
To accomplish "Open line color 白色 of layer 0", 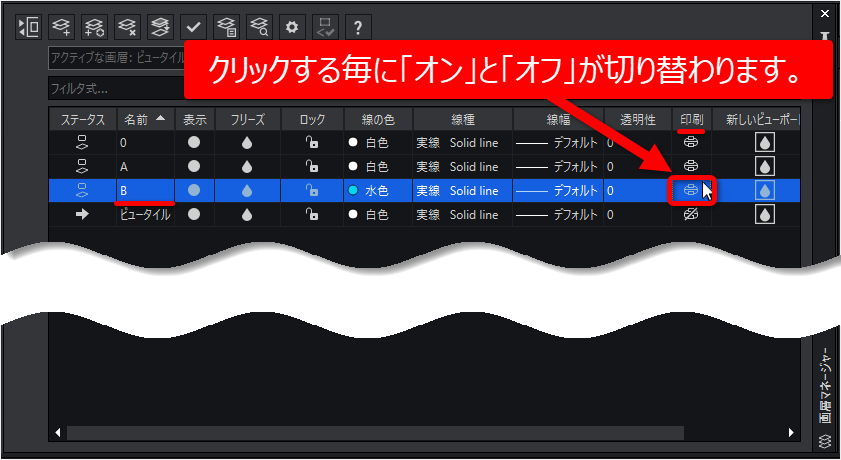I will [368, 143].
